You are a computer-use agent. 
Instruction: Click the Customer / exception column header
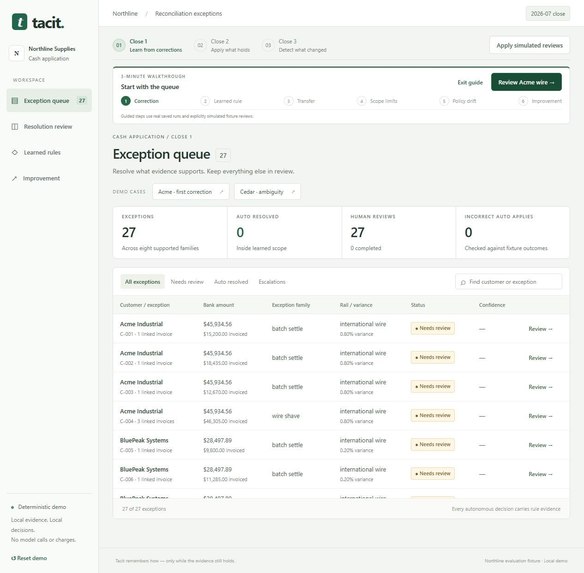pyautogui.click(x=145, y=305)
